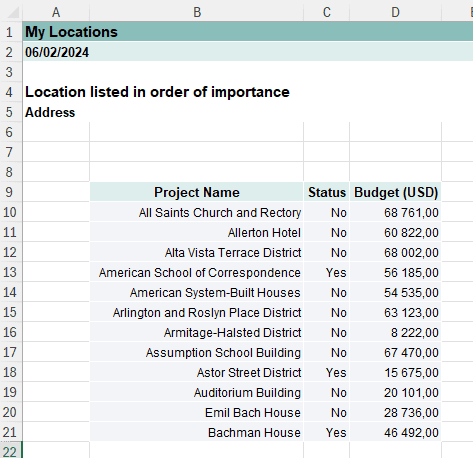The width and height of the screenshot is (473, 458).
Task: Select Status 'No' for Armitage-Halsted District
Action: [x=327, y=332]
